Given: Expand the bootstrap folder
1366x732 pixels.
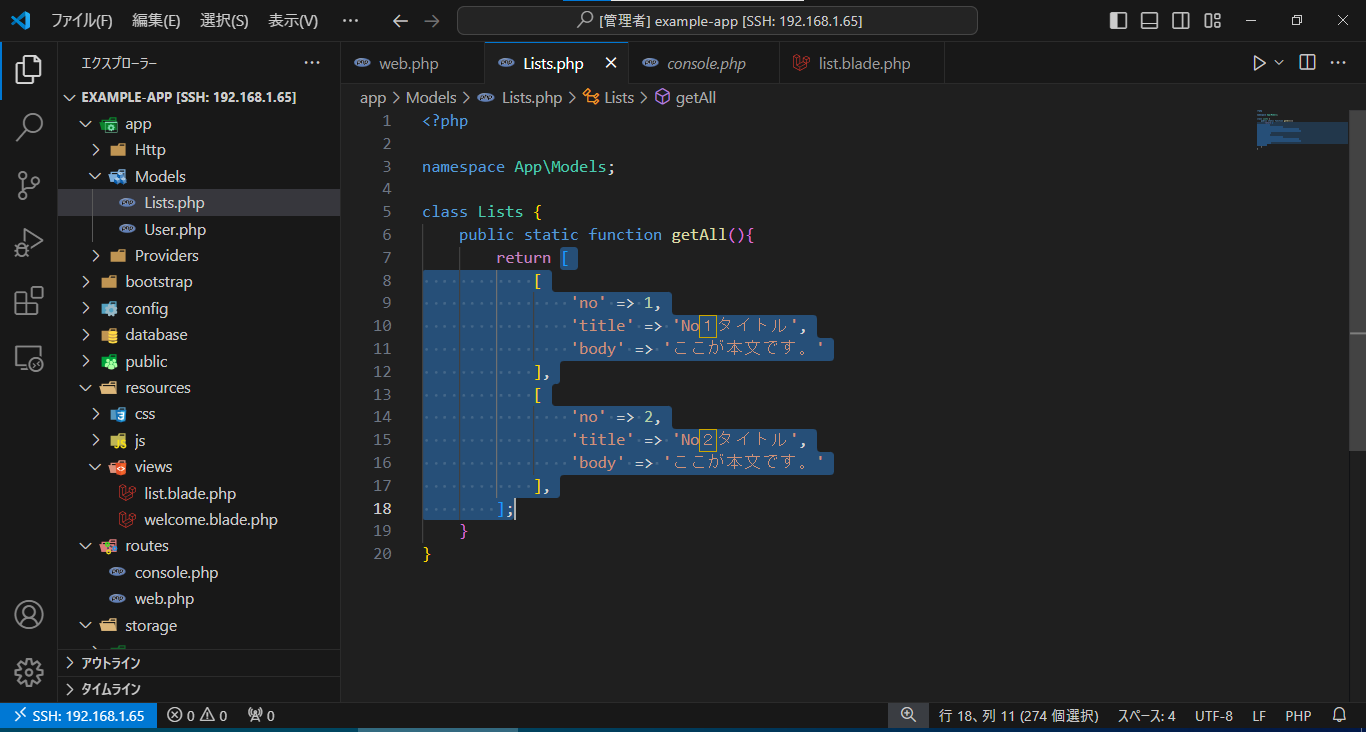Looking at the screenshot, I should click(199, 282).
